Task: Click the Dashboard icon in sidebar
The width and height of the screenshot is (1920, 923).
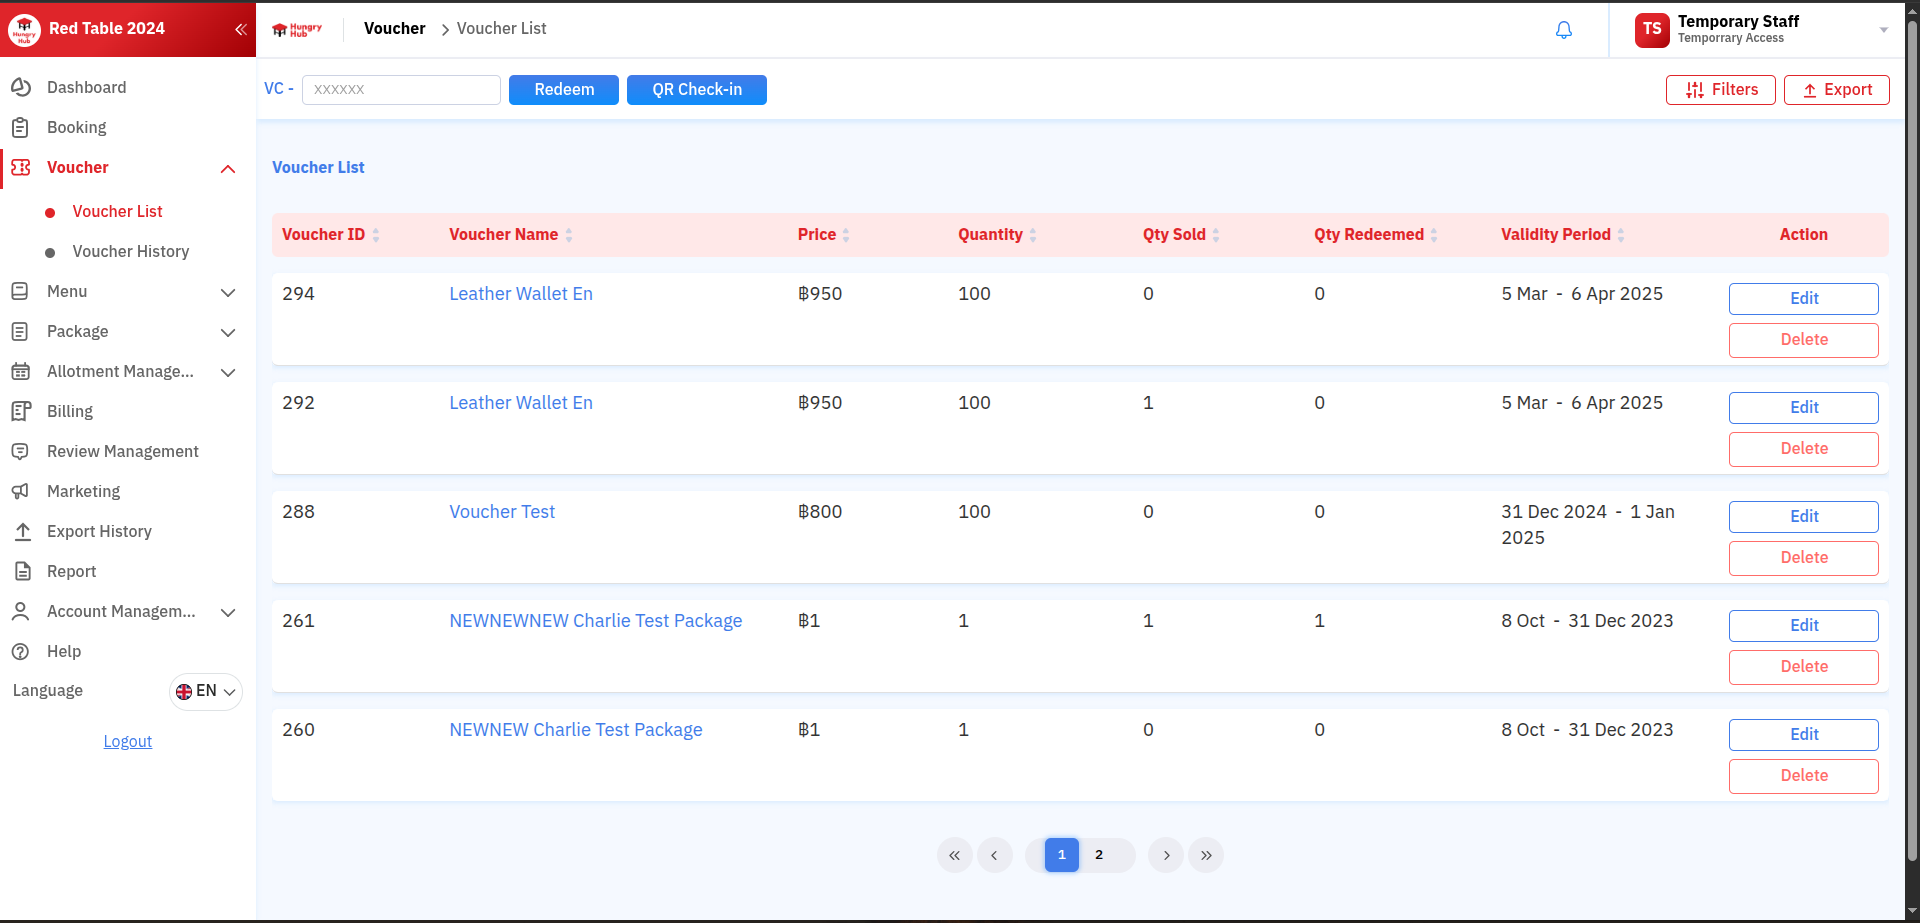Action: [21, 87]
